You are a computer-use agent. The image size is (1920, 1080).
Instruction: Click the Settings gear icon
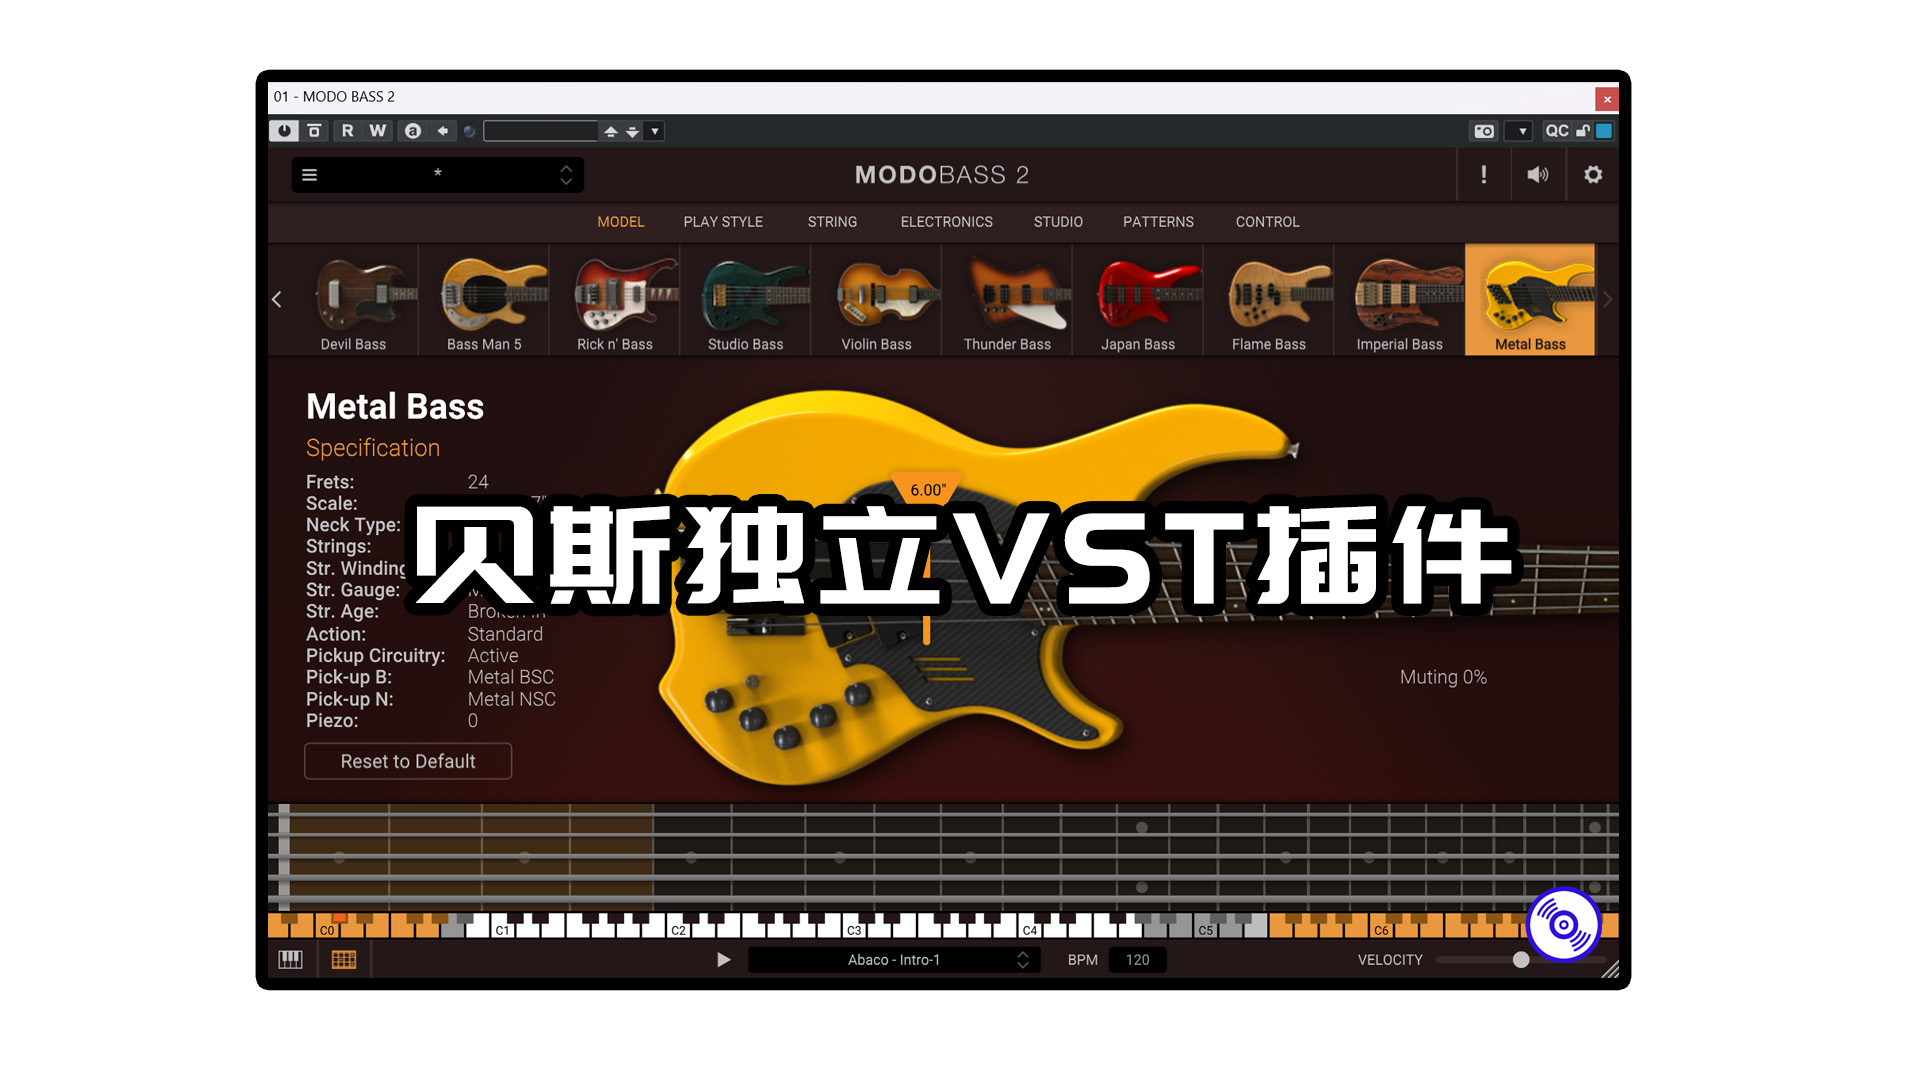point(1593,174)
